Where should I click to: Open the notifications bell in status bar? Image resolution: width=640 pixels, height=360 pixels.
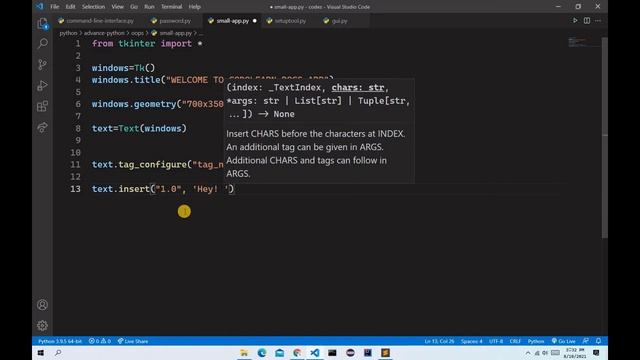(x=598, y=341)
